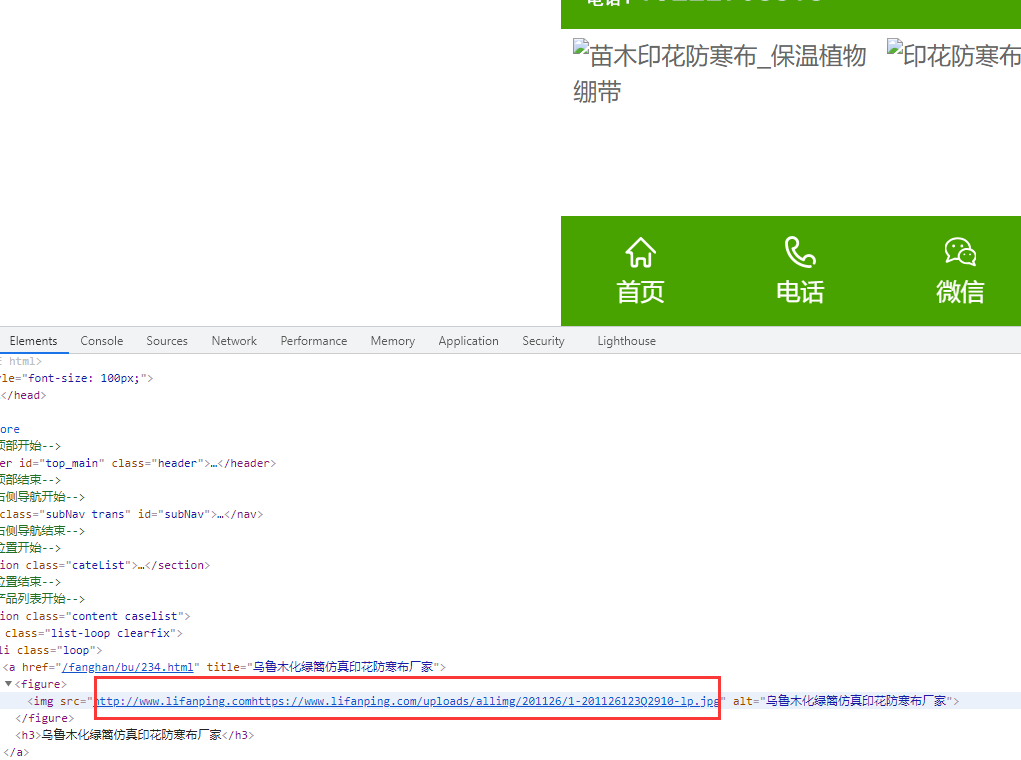Open the Lighthouse tab
This screenshot has width=1021, height=760.
tap(626, 341)
